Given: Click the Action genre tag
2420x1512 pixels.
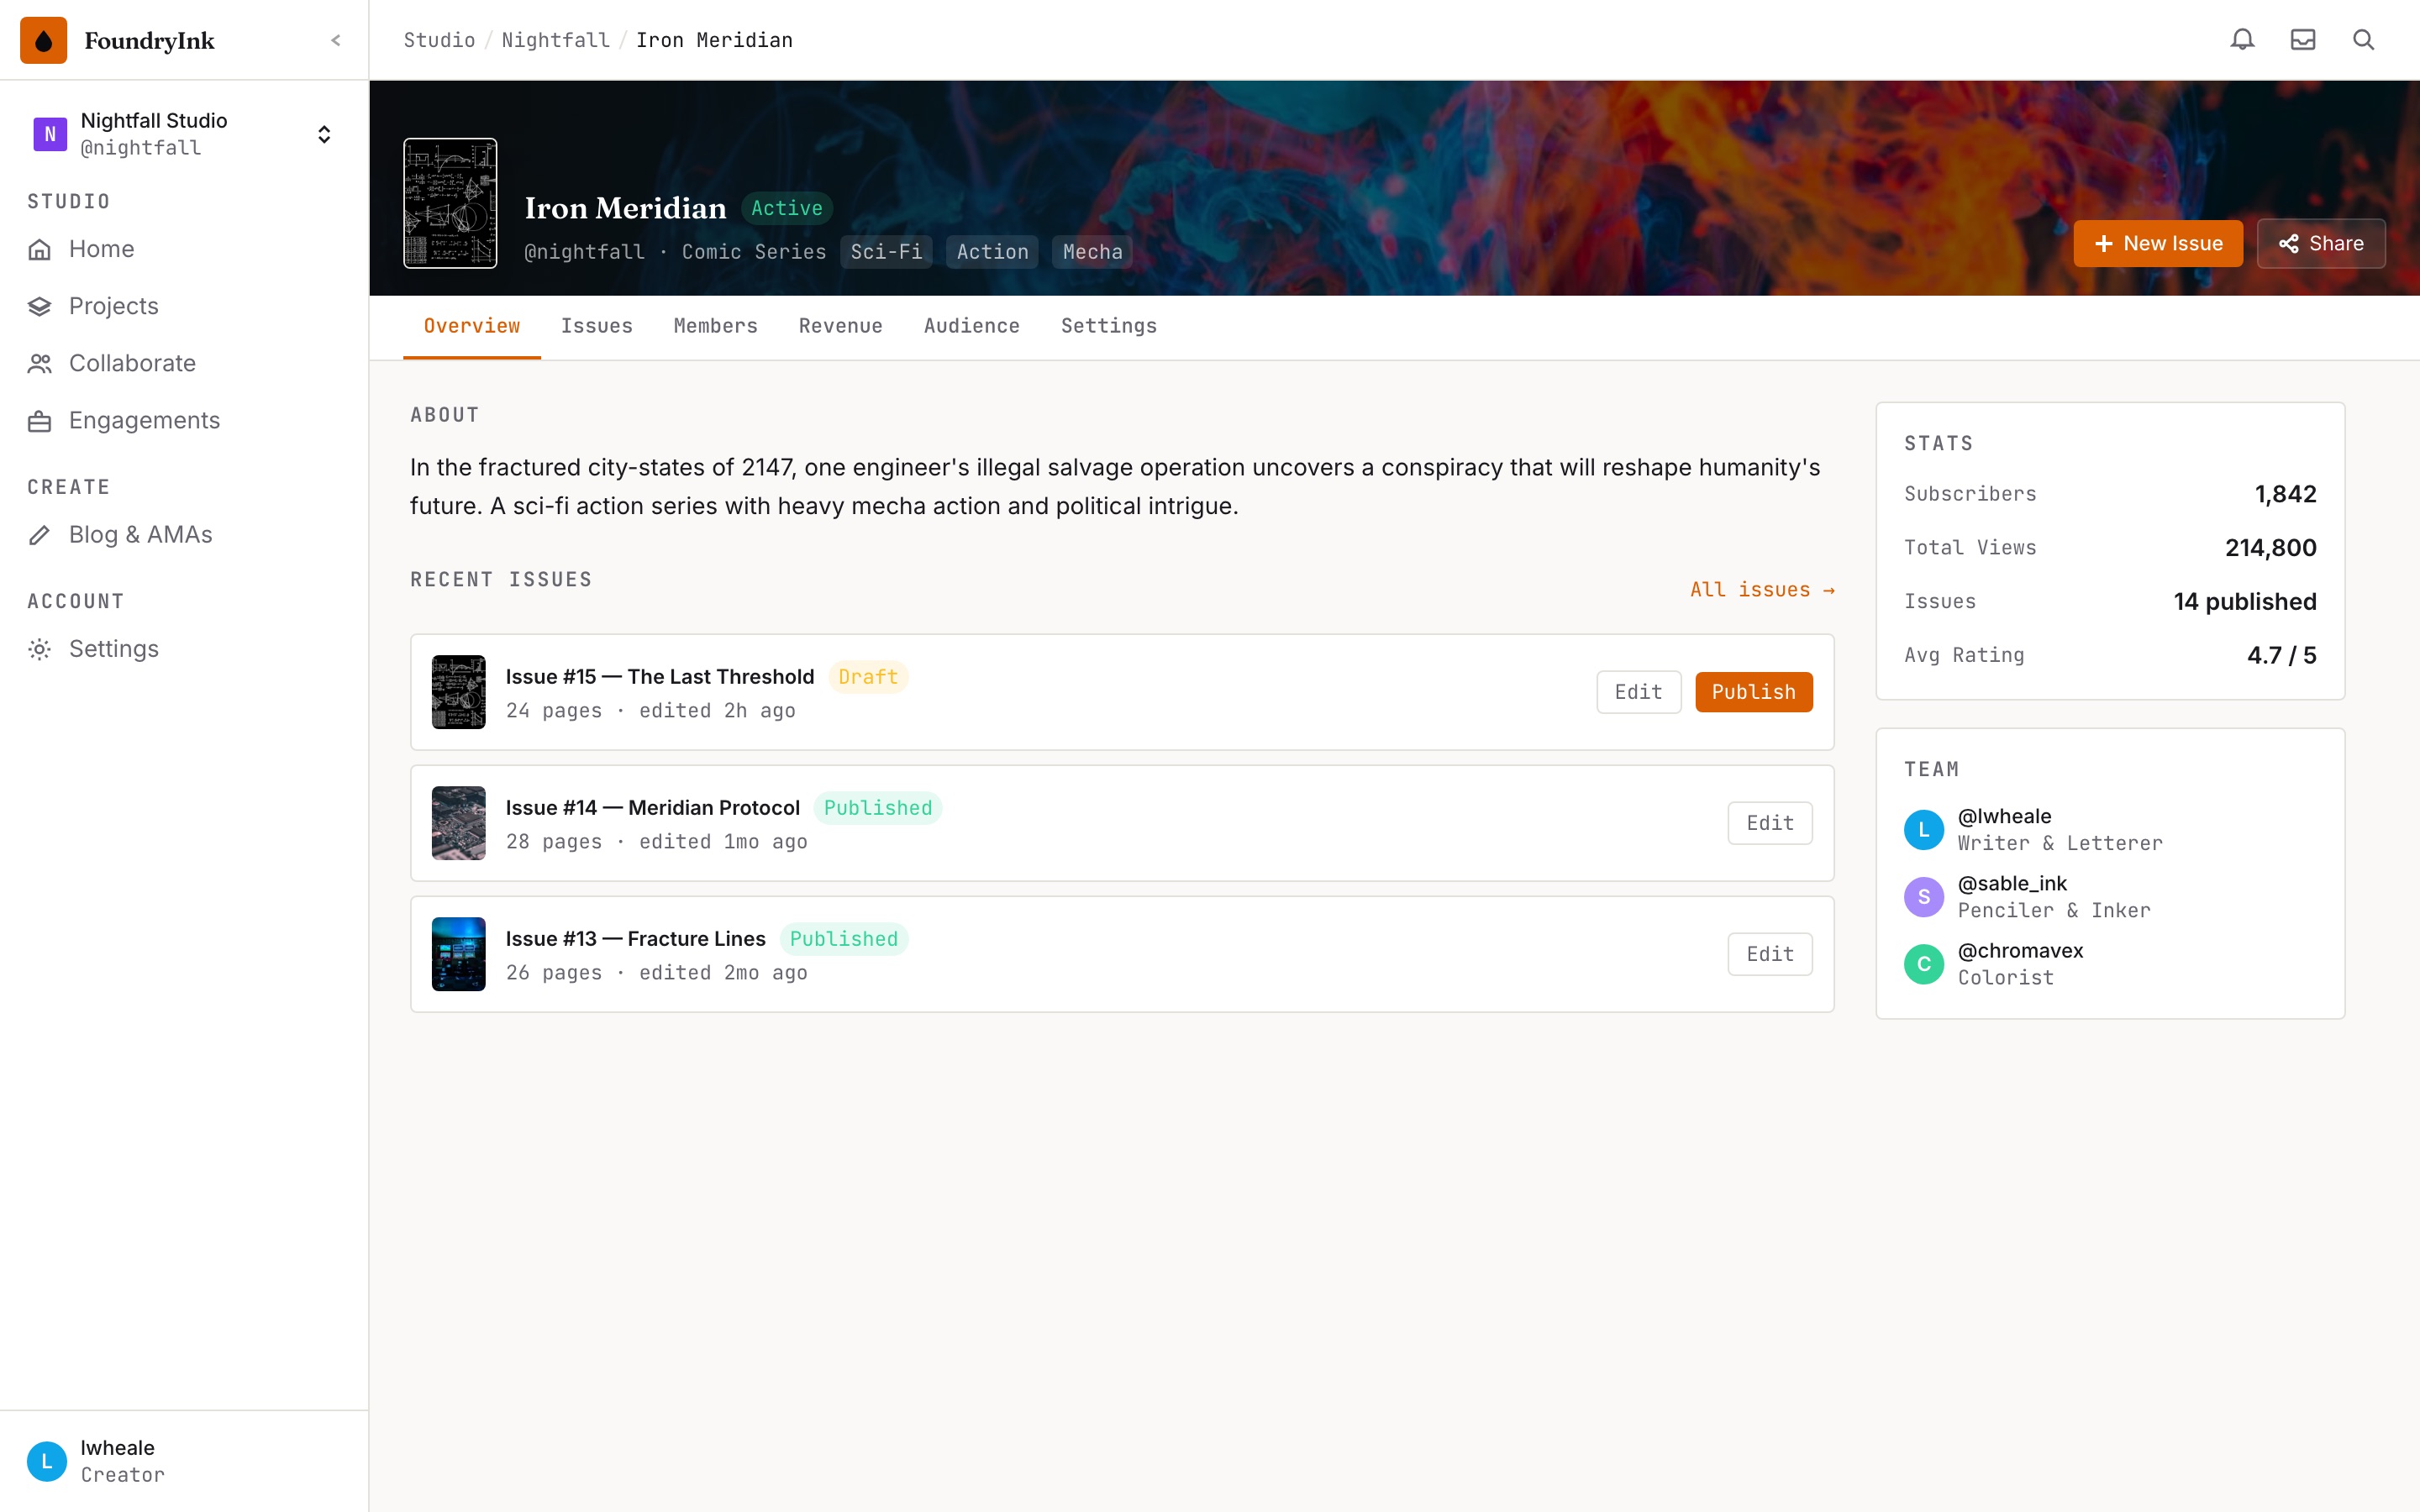Looking at the screenshot, I should (993, 252).
